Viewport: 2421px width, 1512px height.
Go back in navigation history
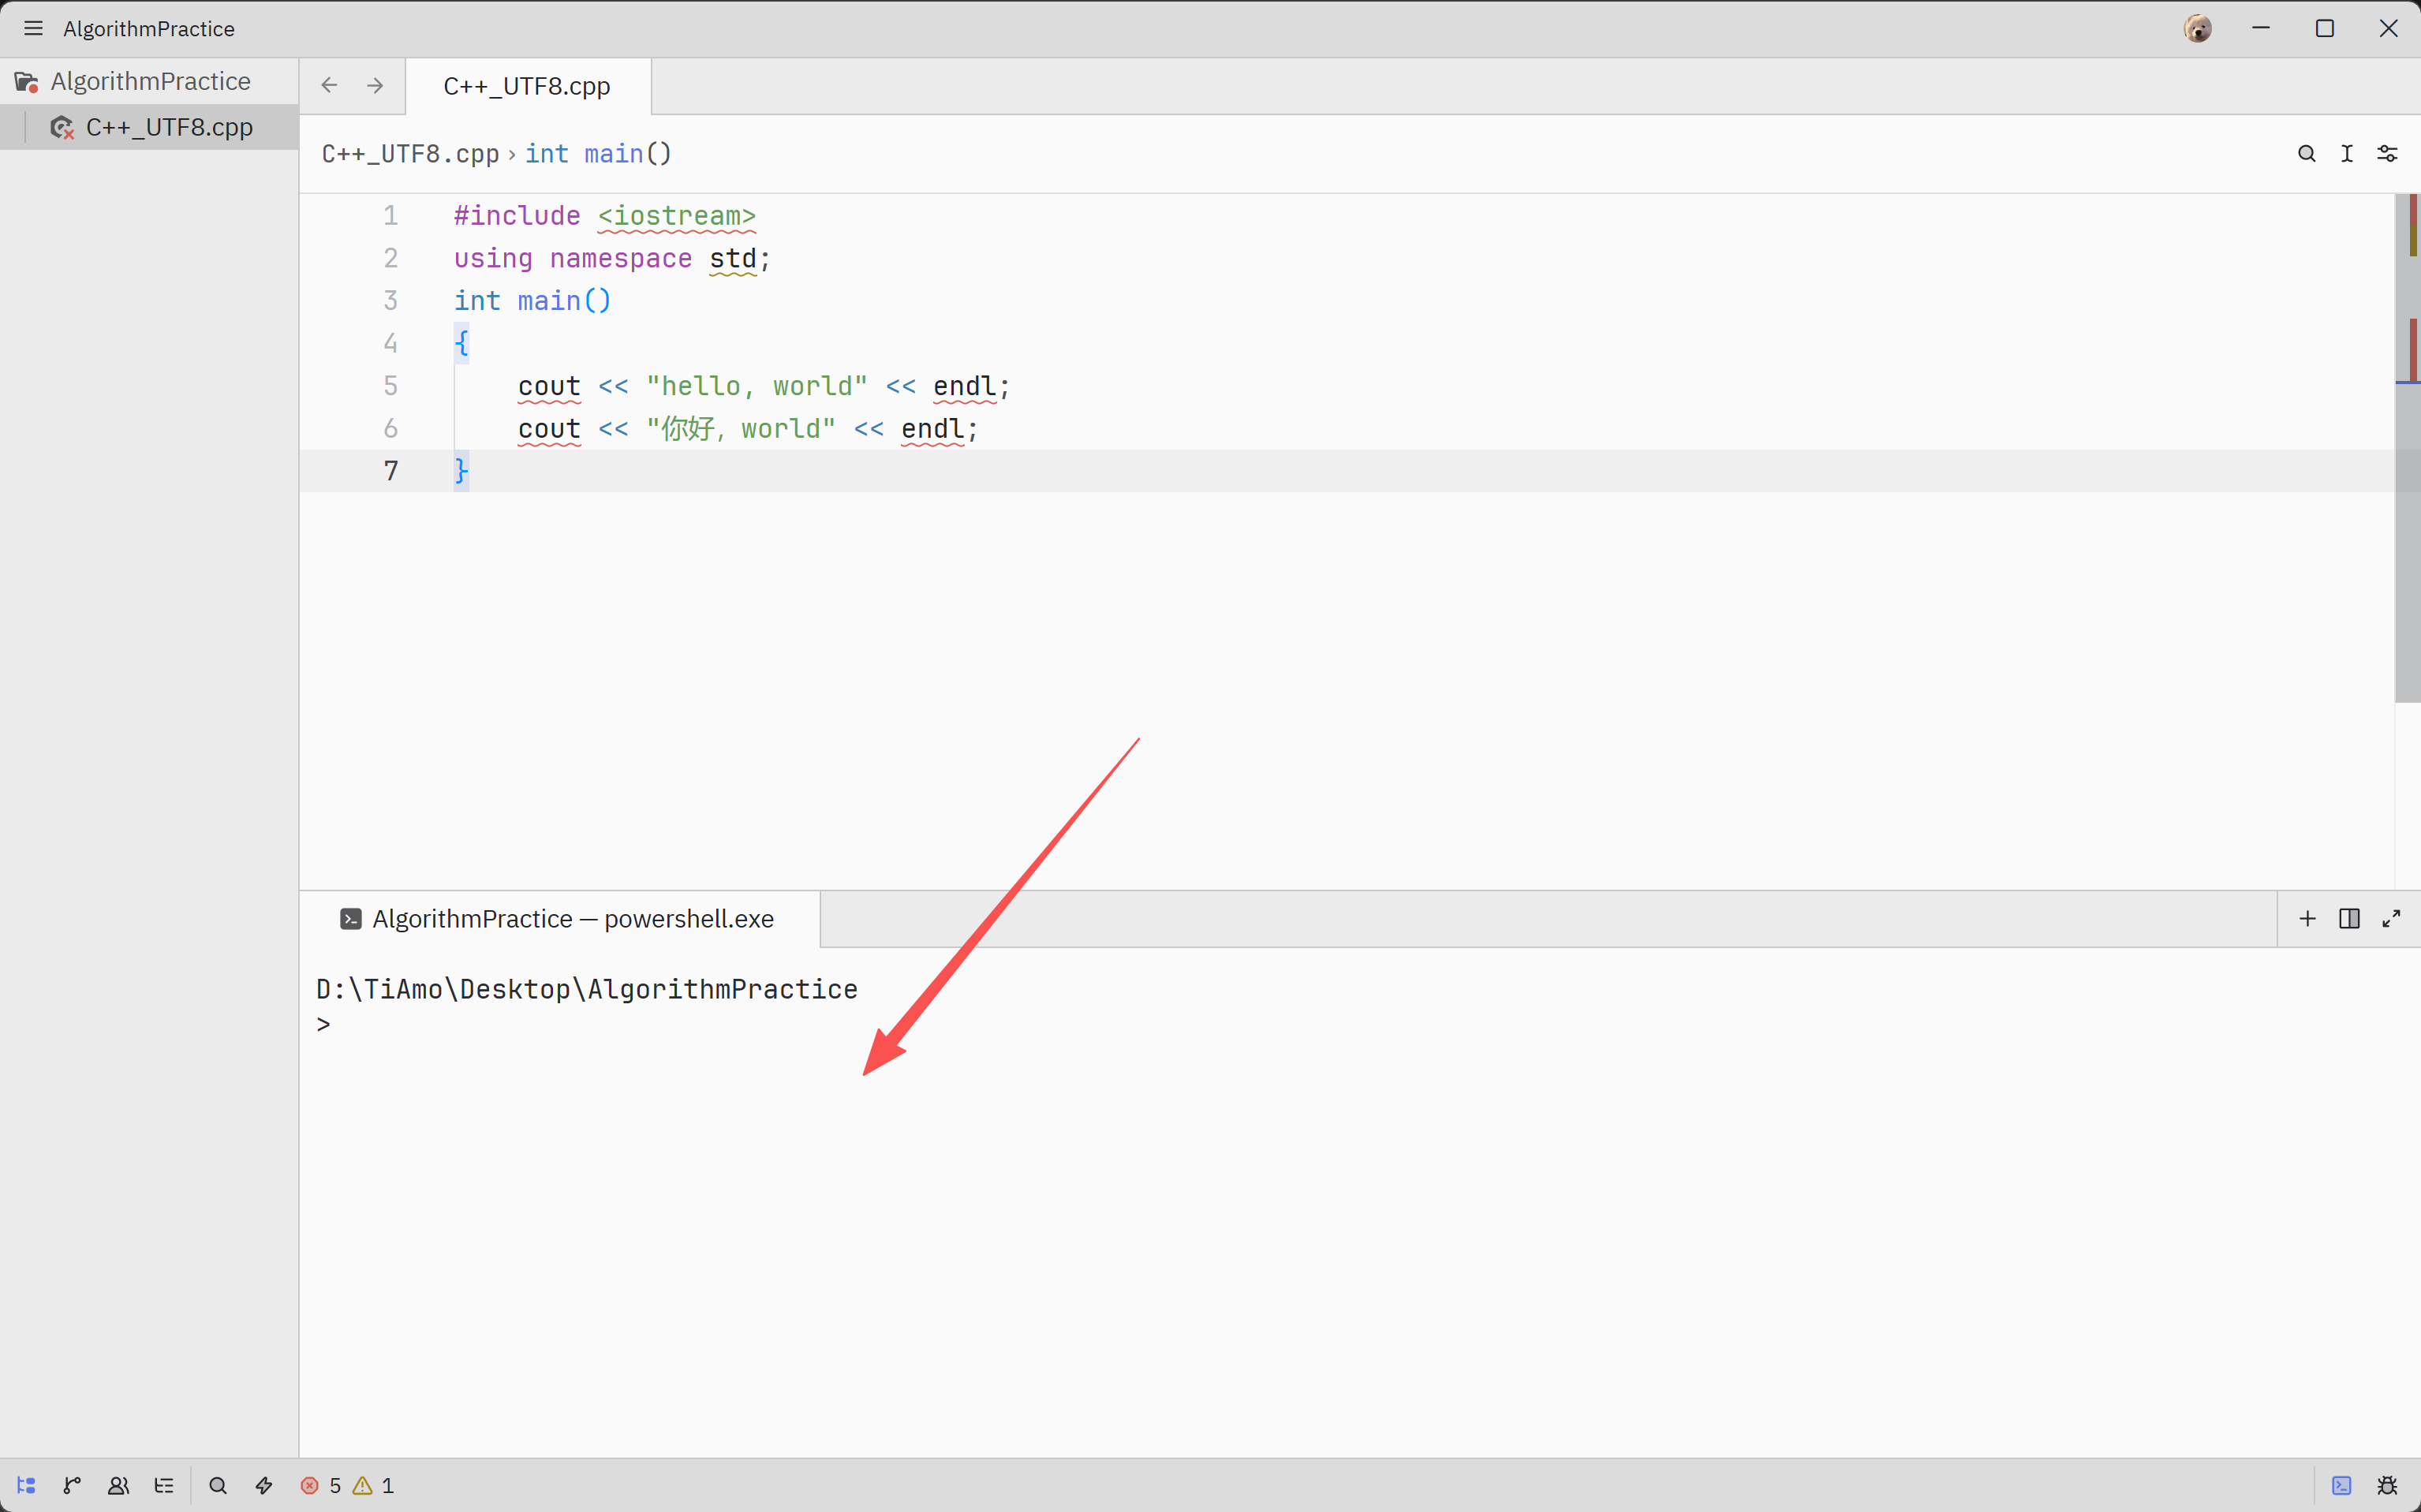(x=329, y=85)
